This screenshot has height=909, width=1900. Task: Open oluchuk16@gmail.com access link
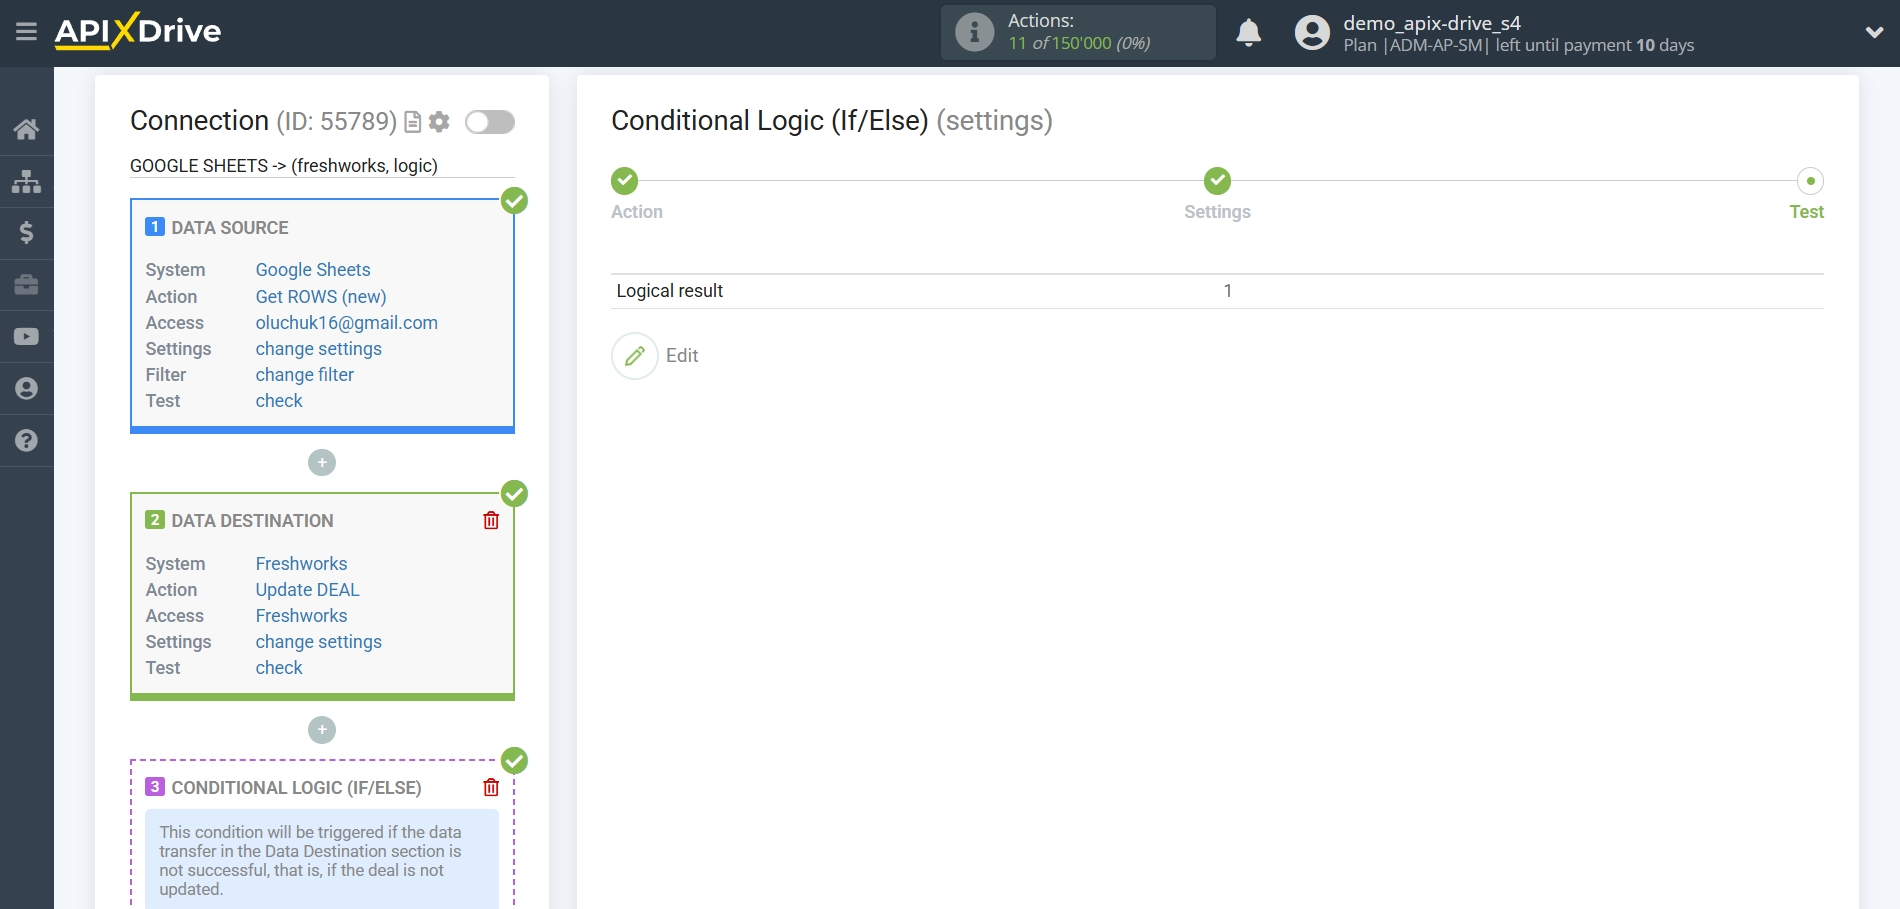347,323
